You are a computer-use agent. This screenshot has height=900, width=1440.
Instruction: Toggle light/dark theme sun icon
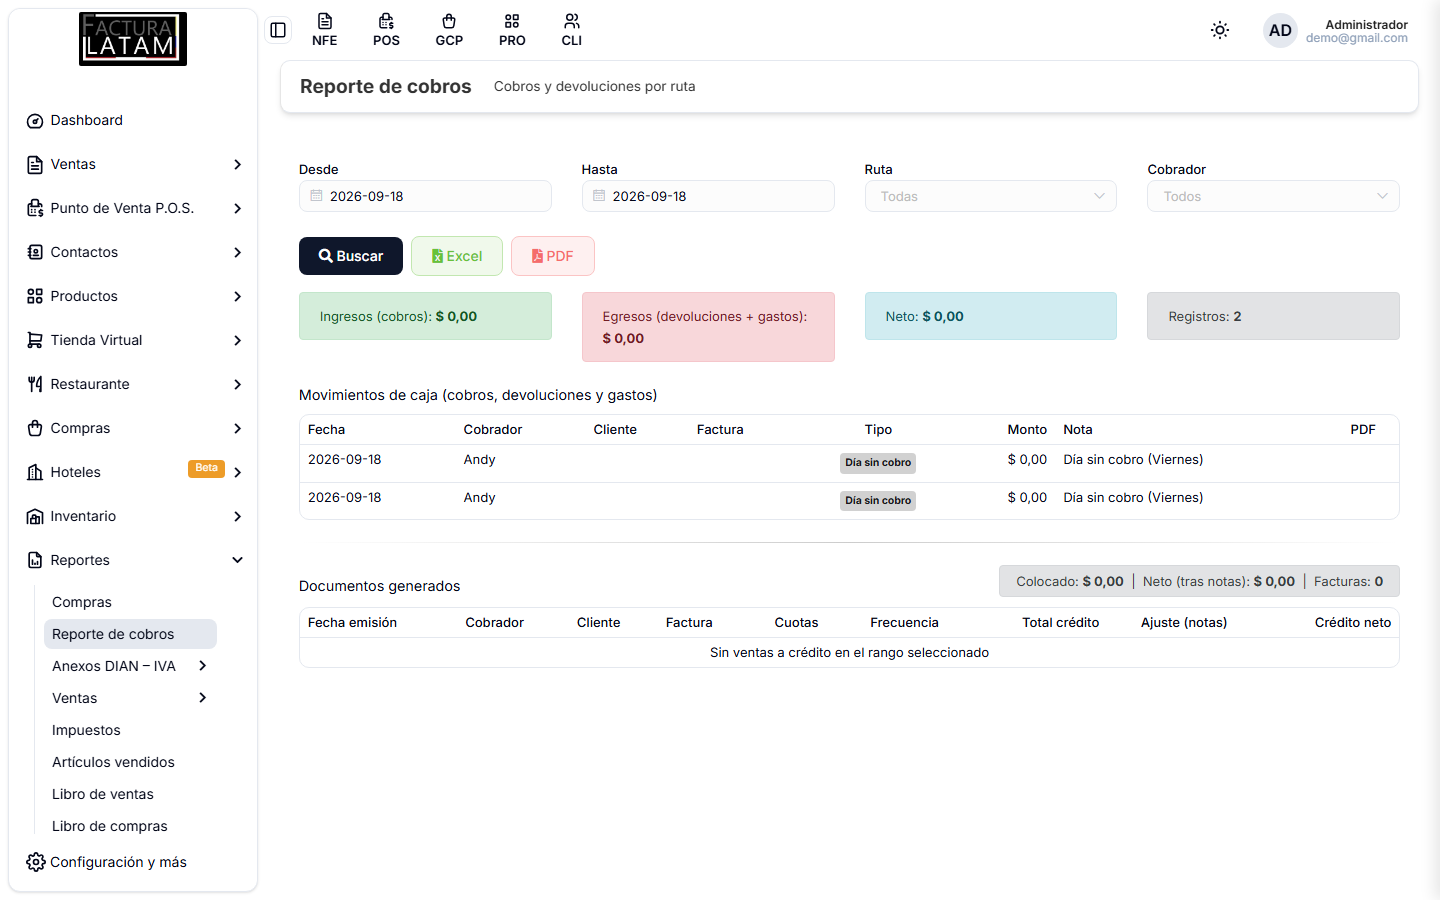(1220, 30)
